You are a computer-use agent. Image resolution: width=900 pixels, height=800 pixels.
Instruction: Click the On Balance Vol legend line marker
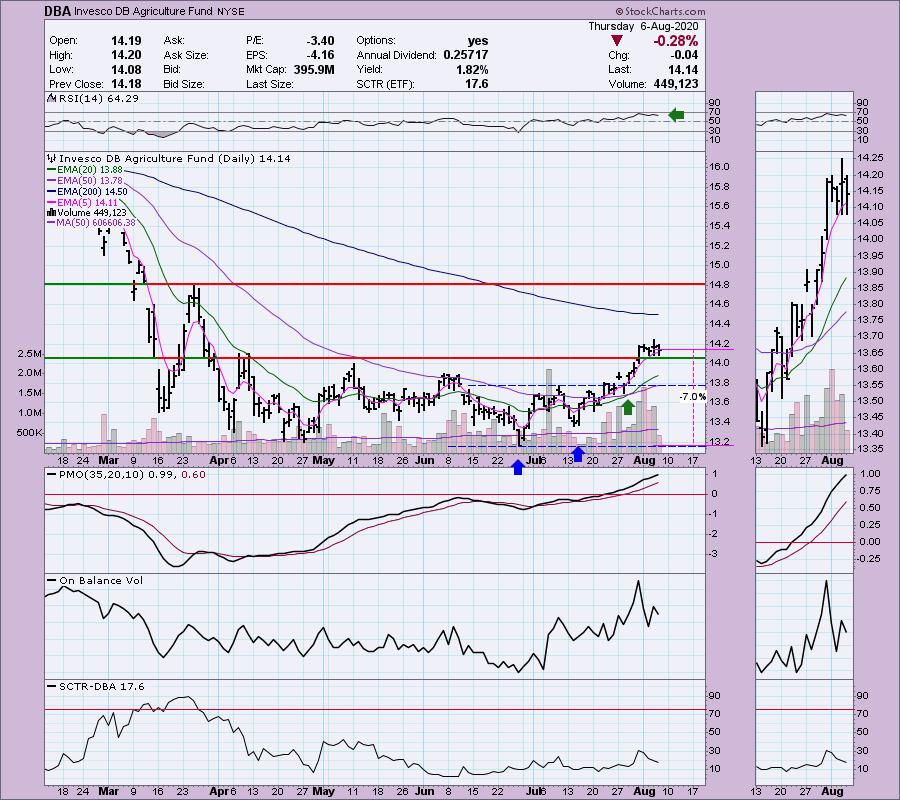(52, 581)
